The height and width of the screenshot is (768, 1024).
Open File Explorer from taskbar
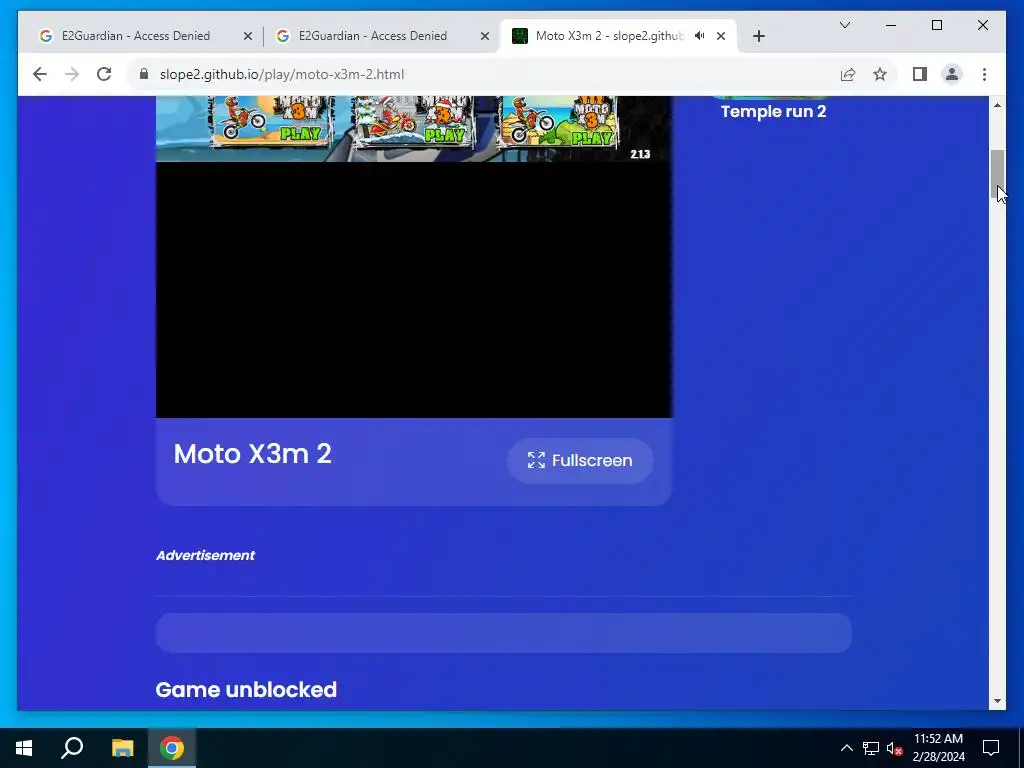click(x=122, y=748)
